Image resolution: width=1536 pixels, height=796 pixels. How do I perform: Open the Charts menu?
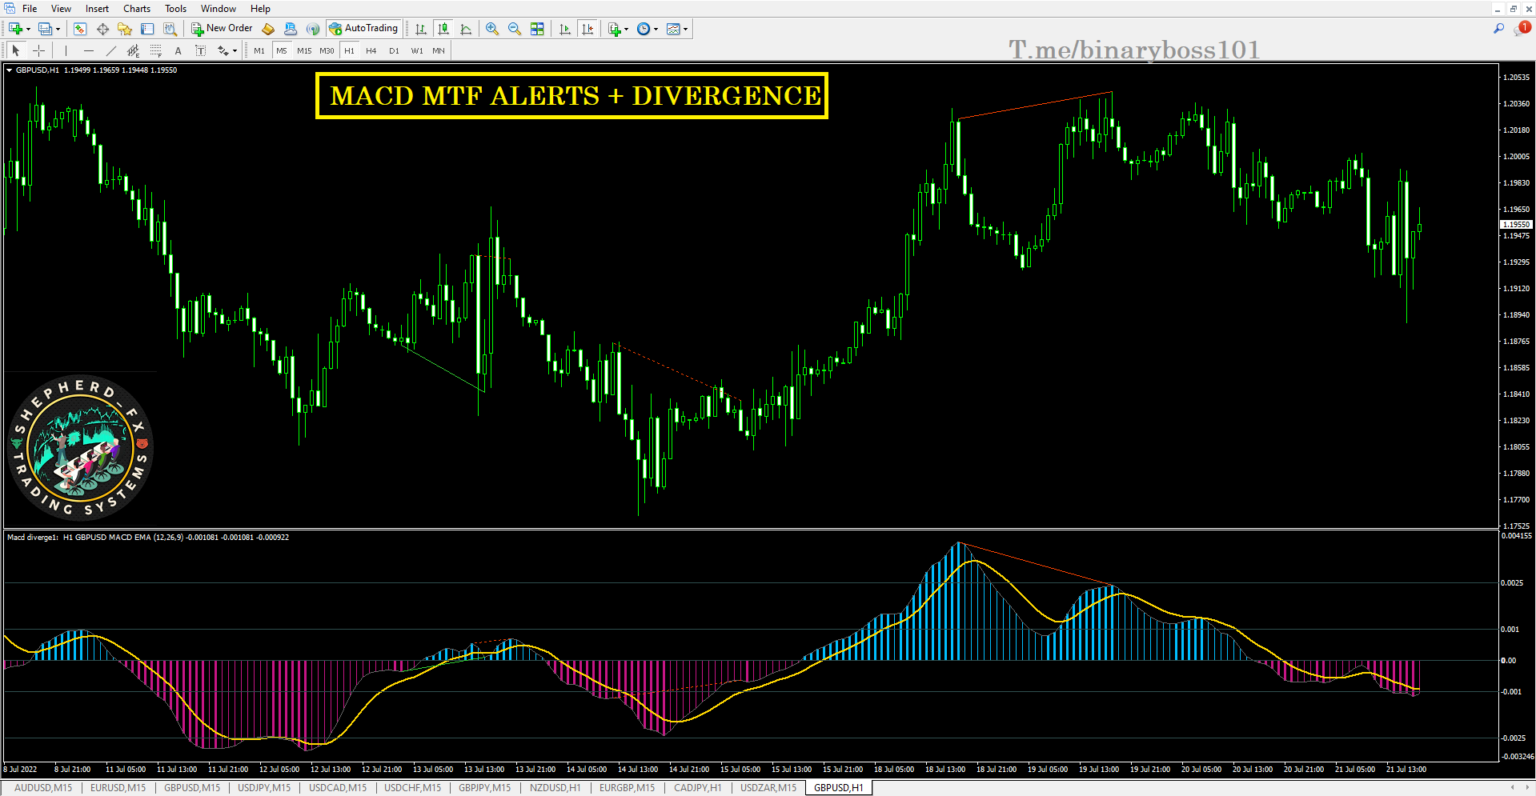pyautogui.click(x=136, y=8)
